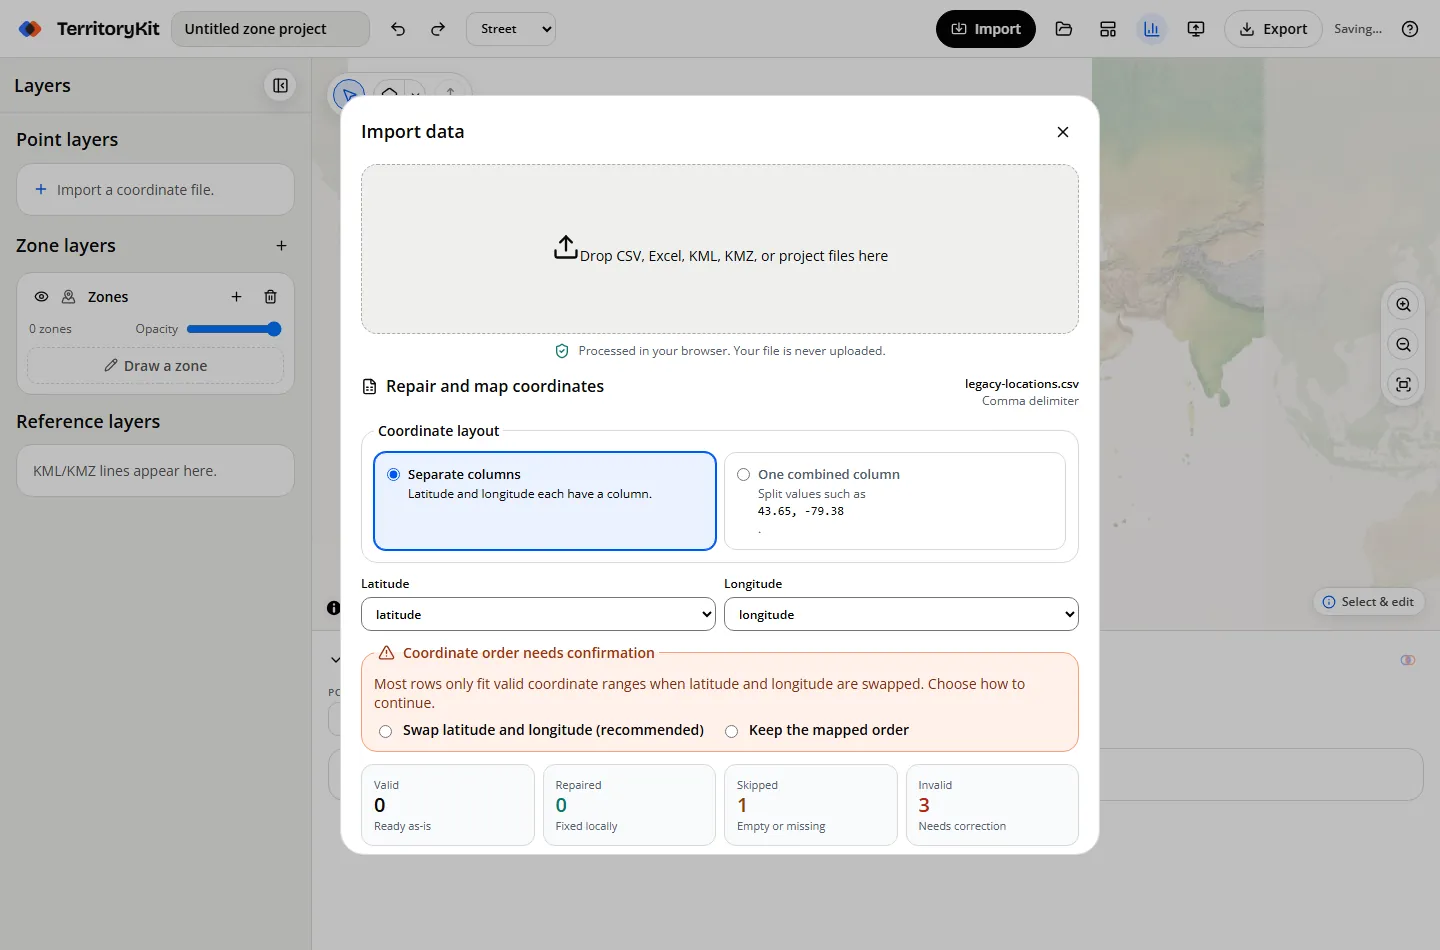The width and height of the screenshot is (1440, 950).
Task: Redo the last action
Action: click(x=438, y=29)
